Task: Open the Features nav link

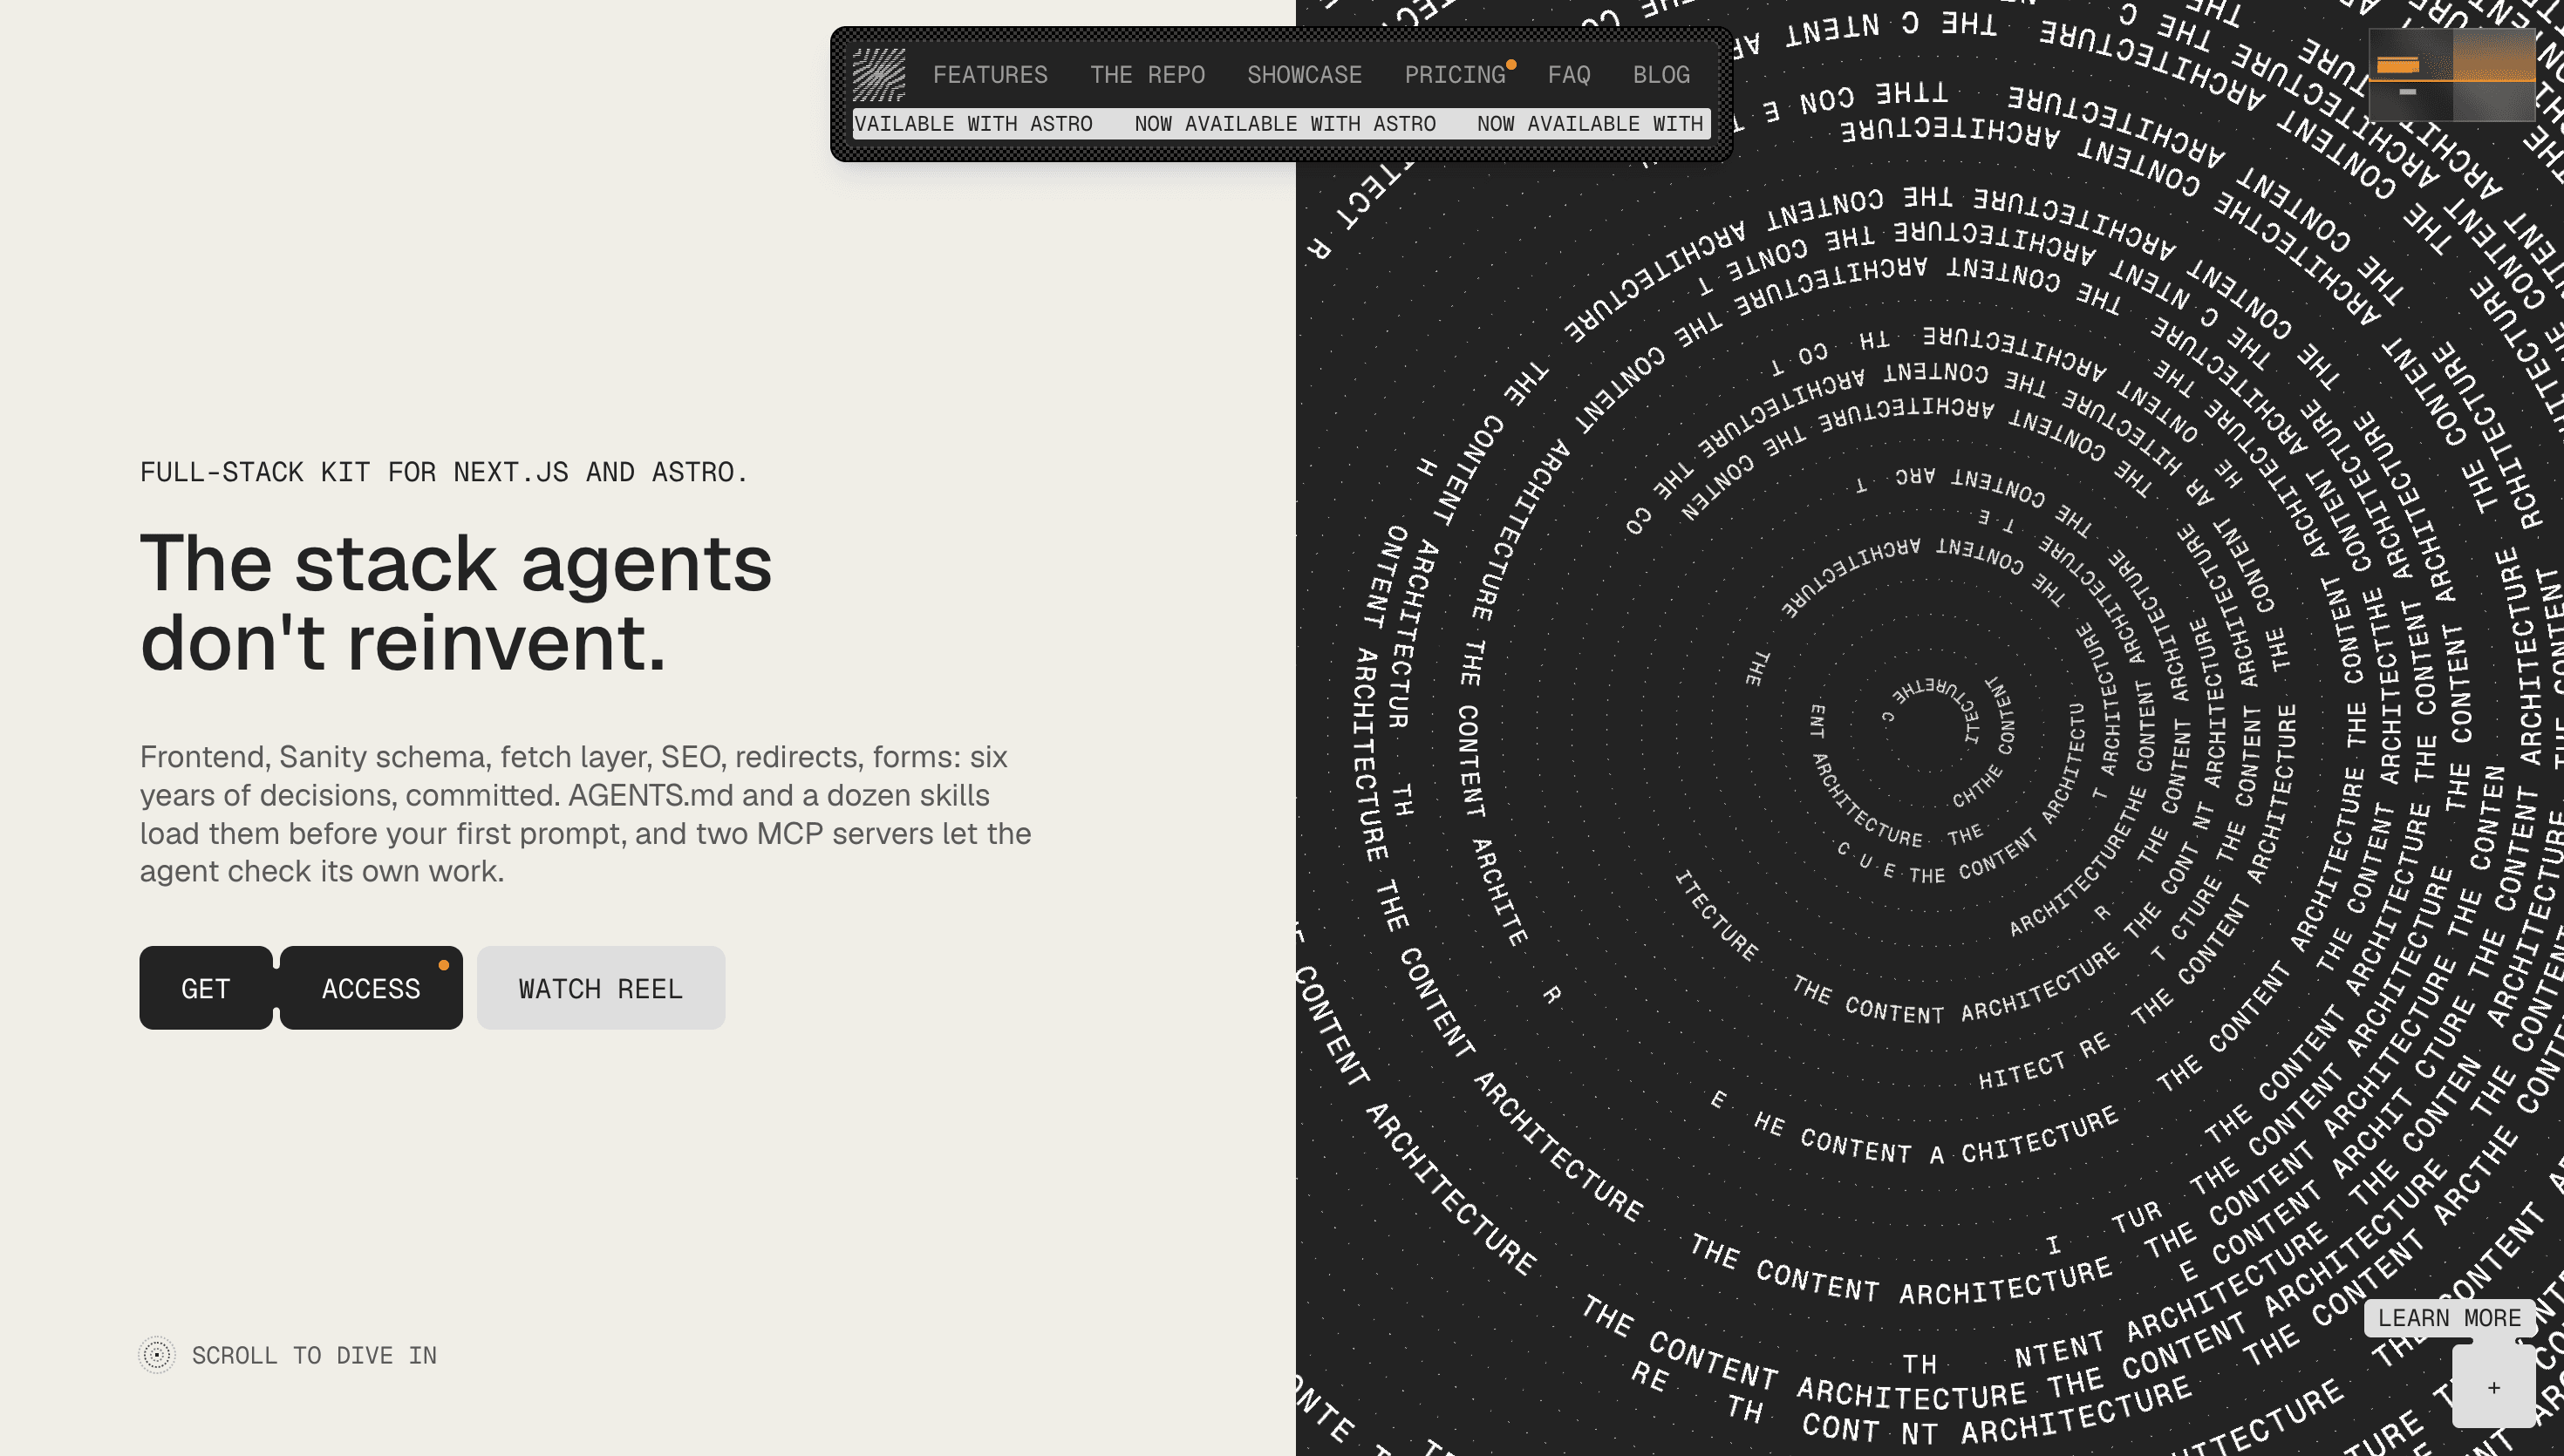Action: point(990,75)
